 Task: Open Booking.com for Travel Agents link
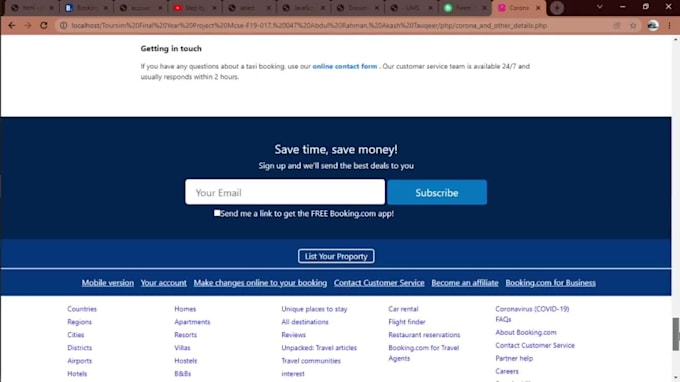pos(424,353)
